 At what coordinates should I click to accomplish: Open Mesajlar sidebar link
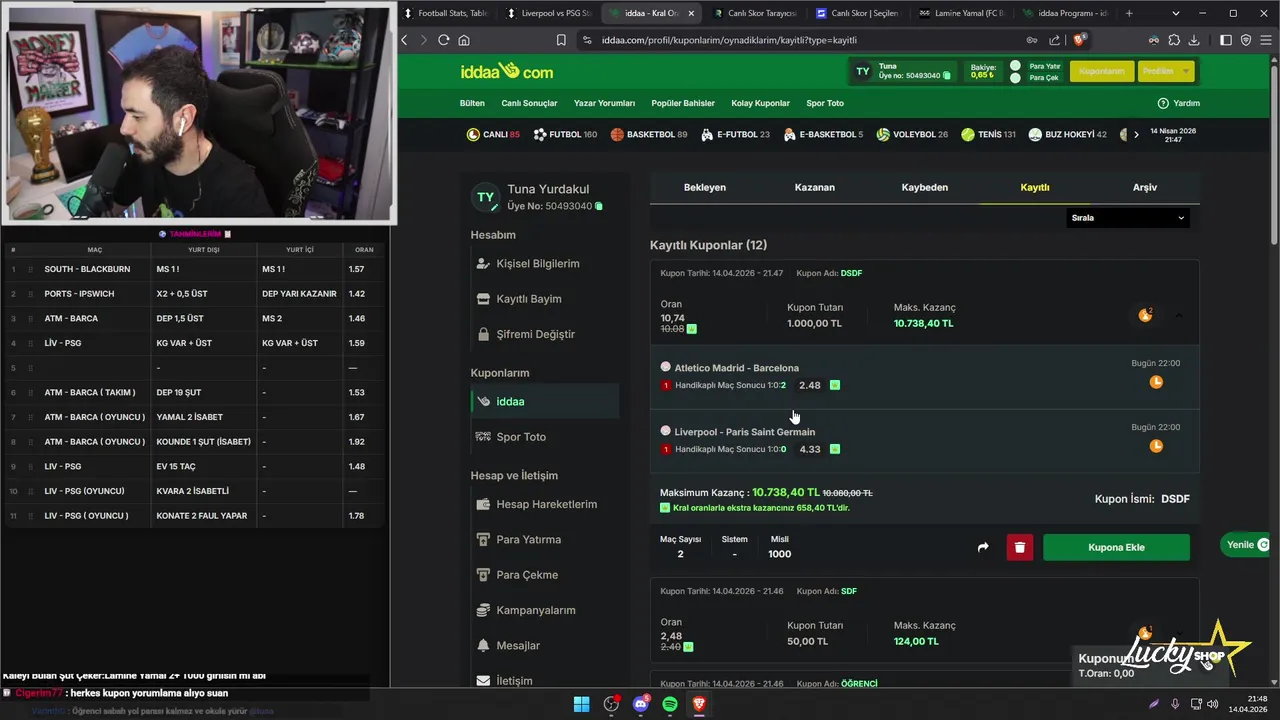(518, 646)
